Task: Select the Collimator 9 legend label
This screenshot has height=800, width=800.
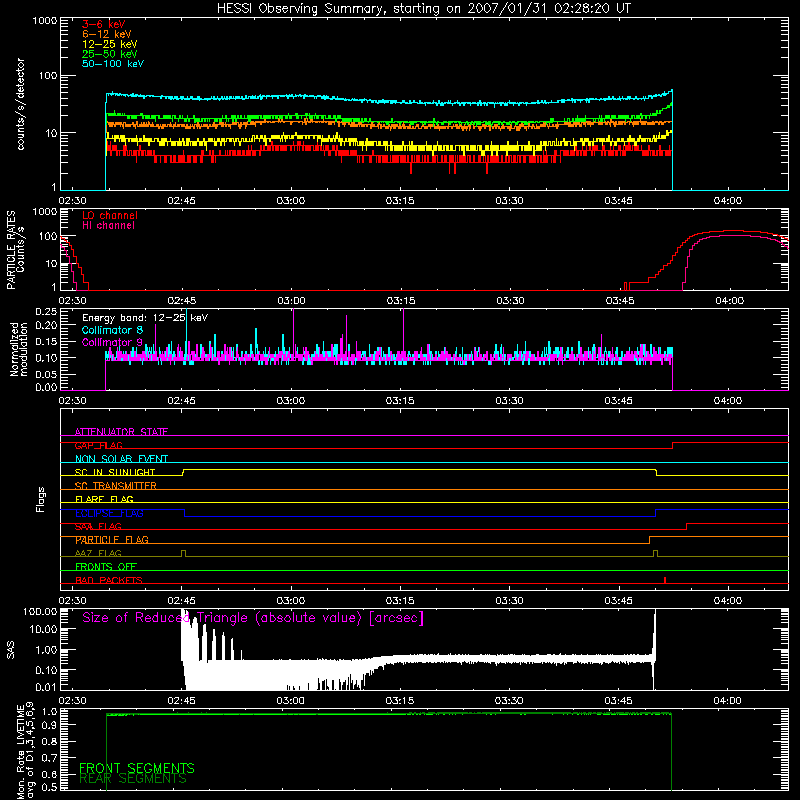Action: 112,342
